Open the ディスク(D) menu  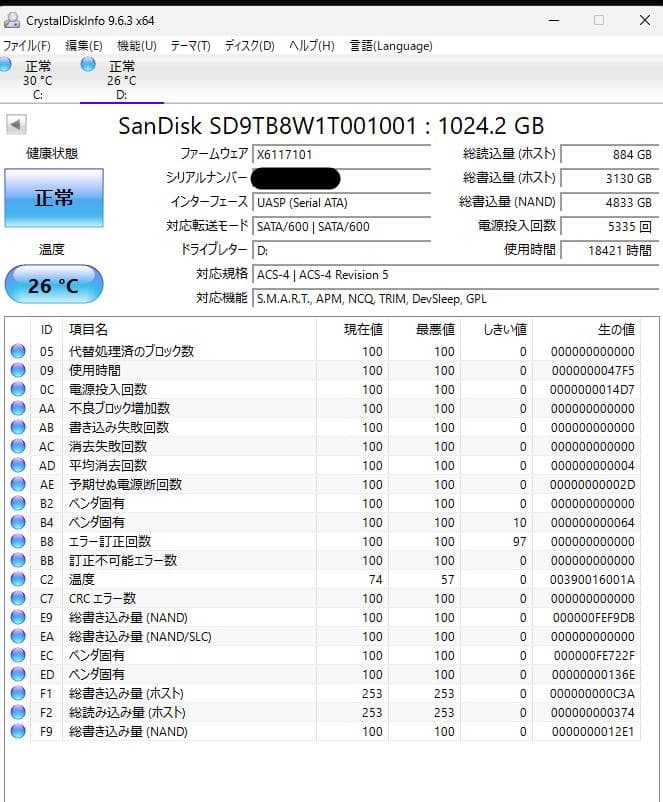[x=250, y=46]
